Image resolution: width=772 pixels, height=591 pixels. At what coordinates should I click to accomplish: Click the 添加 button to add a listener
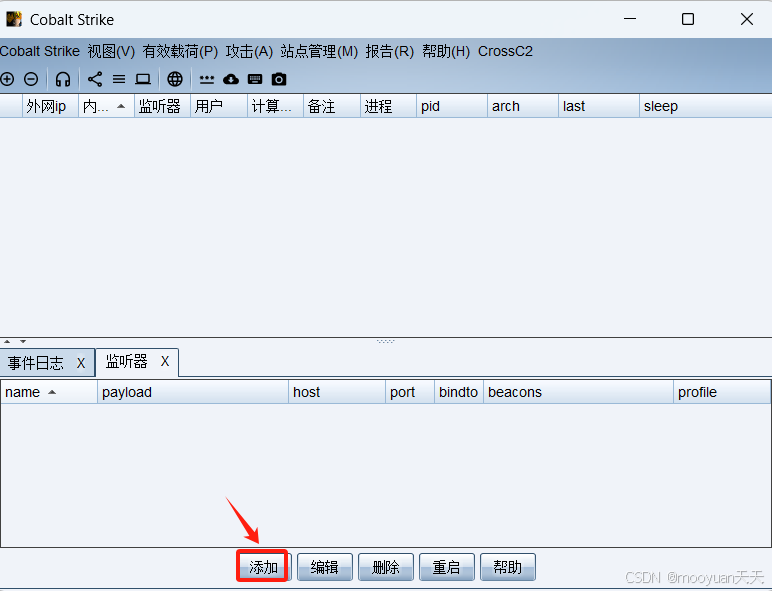(x=263, y=567)
